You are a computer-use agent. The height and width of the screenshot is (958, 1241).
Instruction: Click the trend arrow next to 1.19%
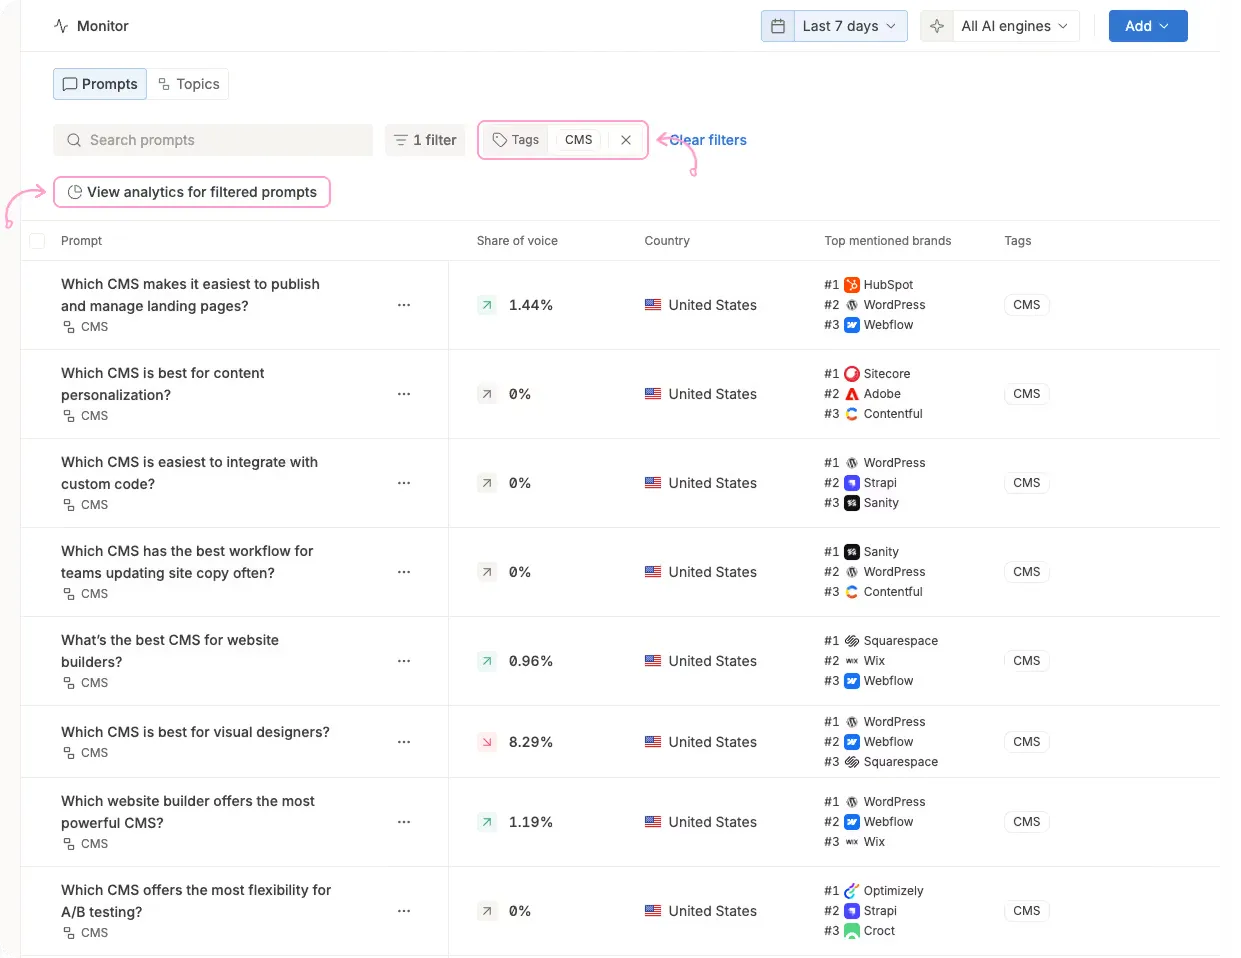pyautogui.click(x=487, y=822)
